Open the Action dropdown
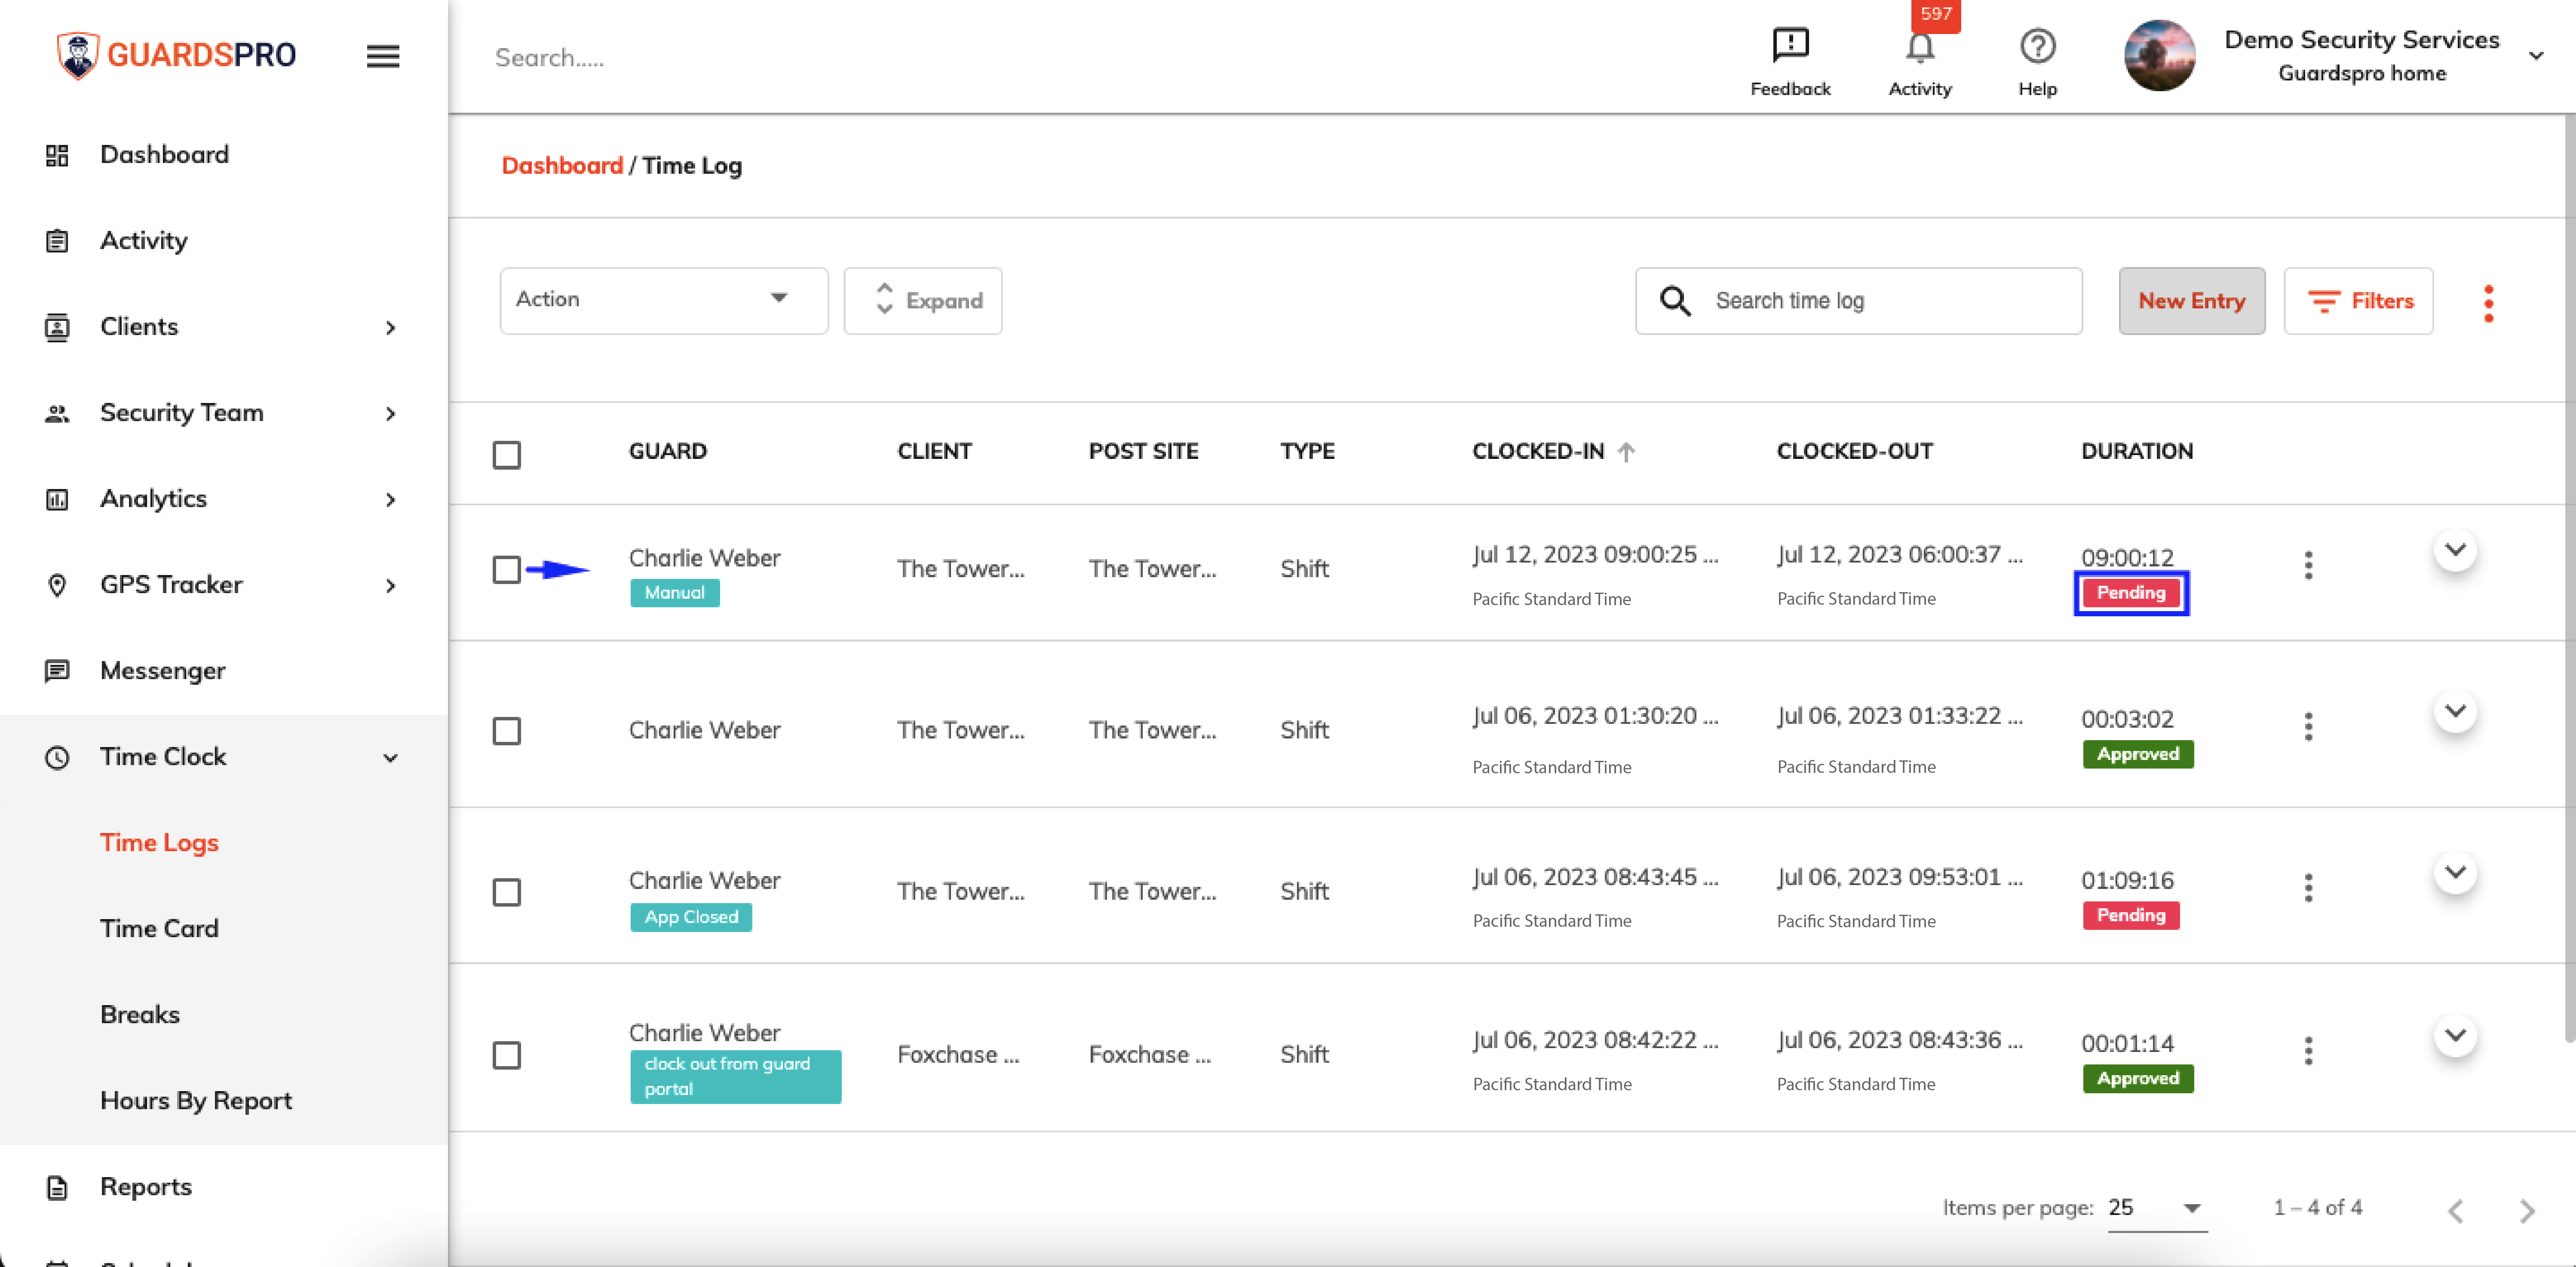The height and width of the screenshot is (1267, 2576). pyautogui.click(x=664, y=300)
